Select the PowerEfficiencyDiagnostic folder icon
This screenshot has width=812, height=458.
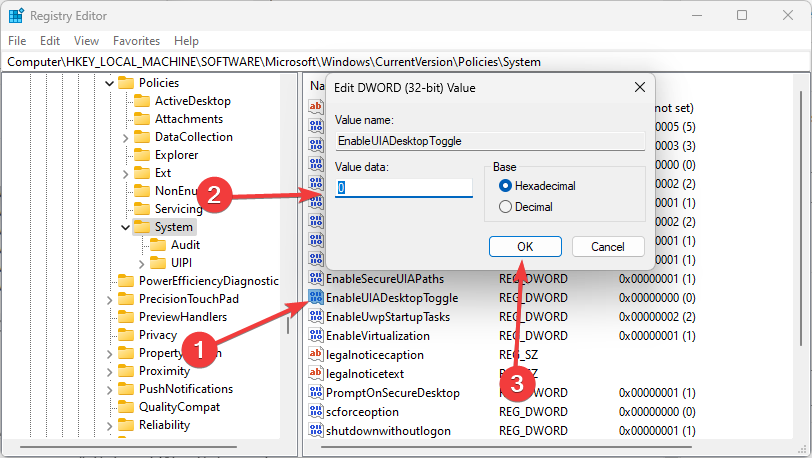pos(126,281)
